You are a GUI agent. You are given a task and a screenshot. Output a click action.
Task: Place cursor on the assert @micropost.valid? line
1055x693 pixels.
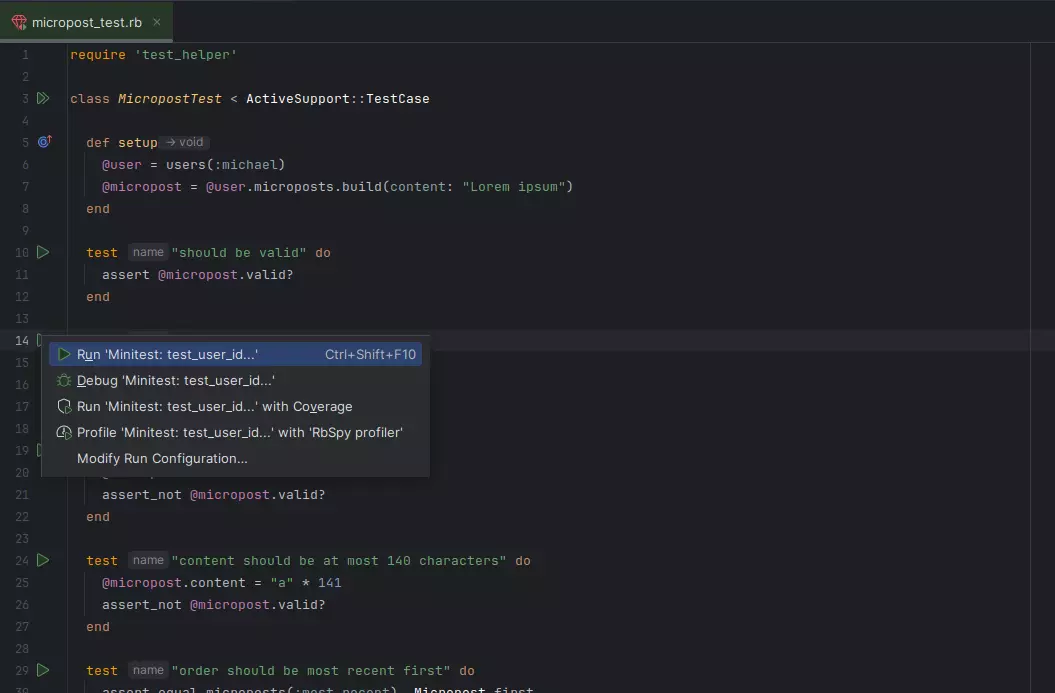(x=200, y=274)
